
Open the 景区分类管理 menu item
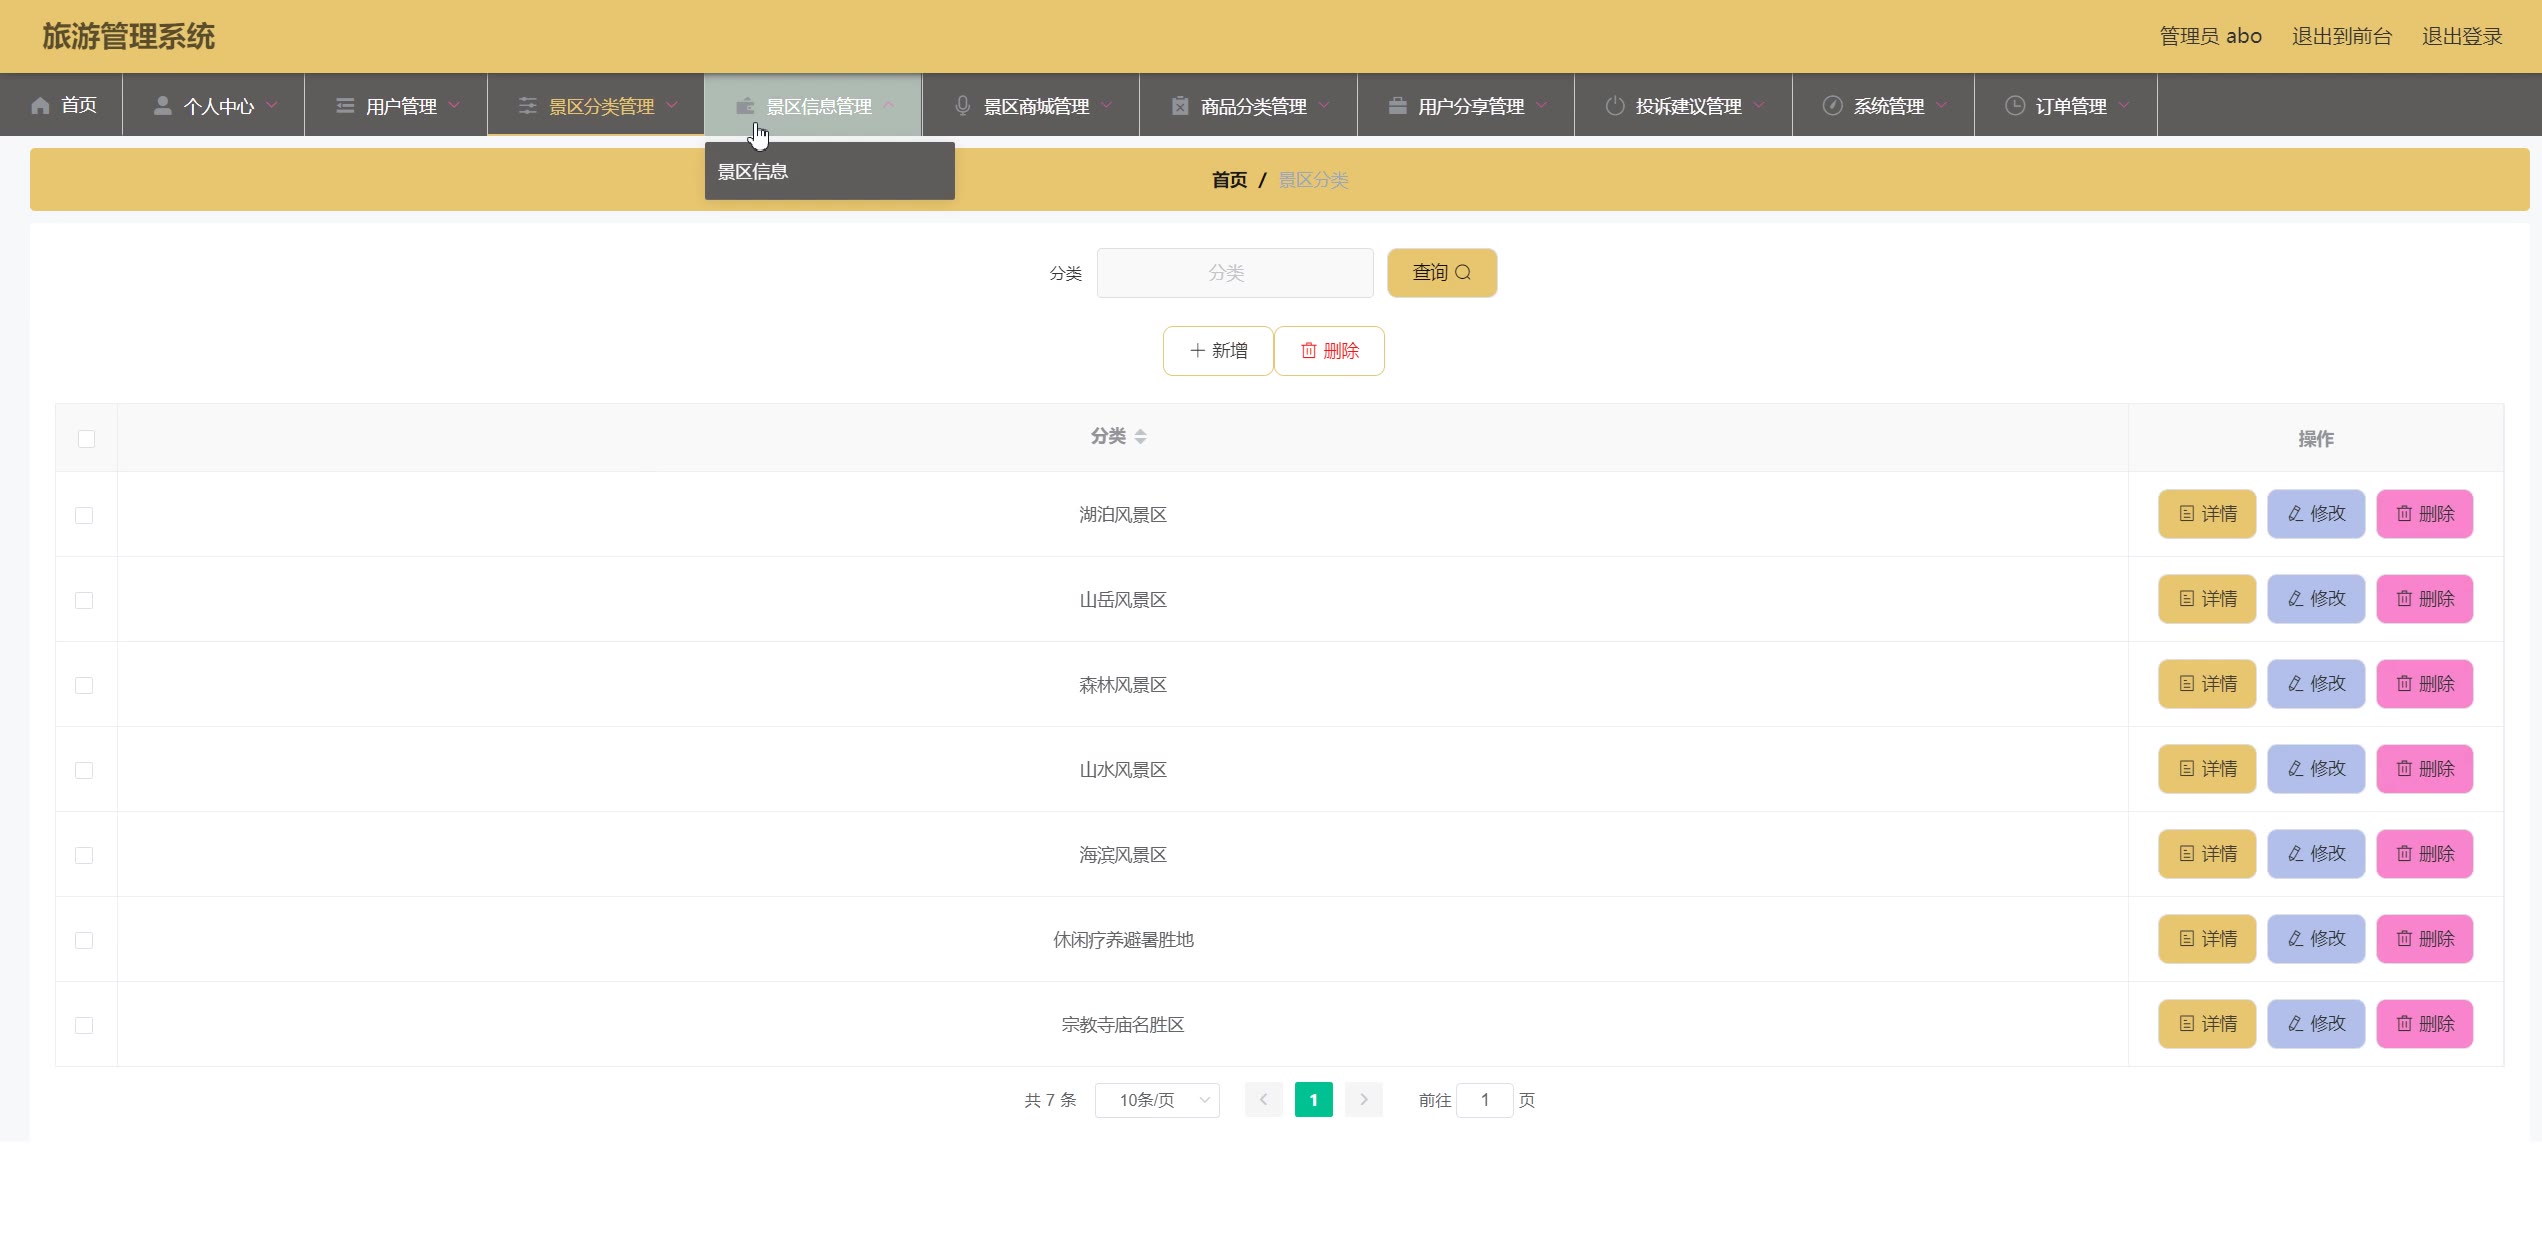pyautogui.click(x=601, y=106)
